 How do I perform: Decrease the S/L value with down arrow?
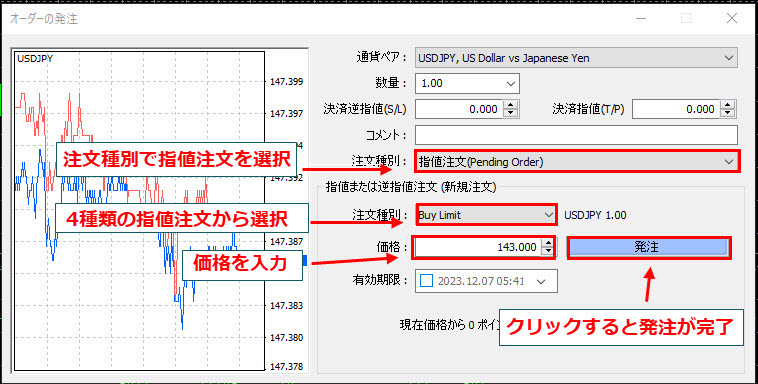[510, 114]
